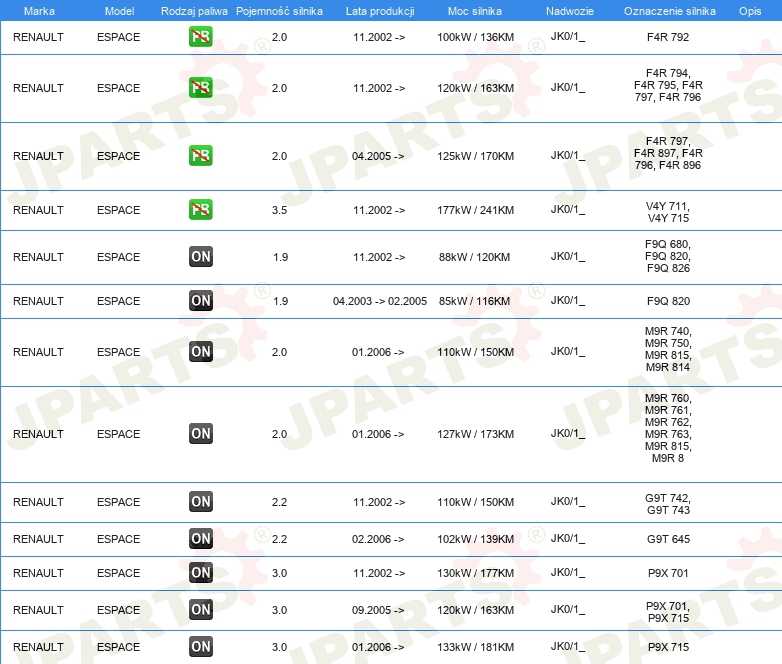Select power value 127kW / 173KM
Viewport: 782px width, 664px height.
pyautogui.click(x=475, y=434)
